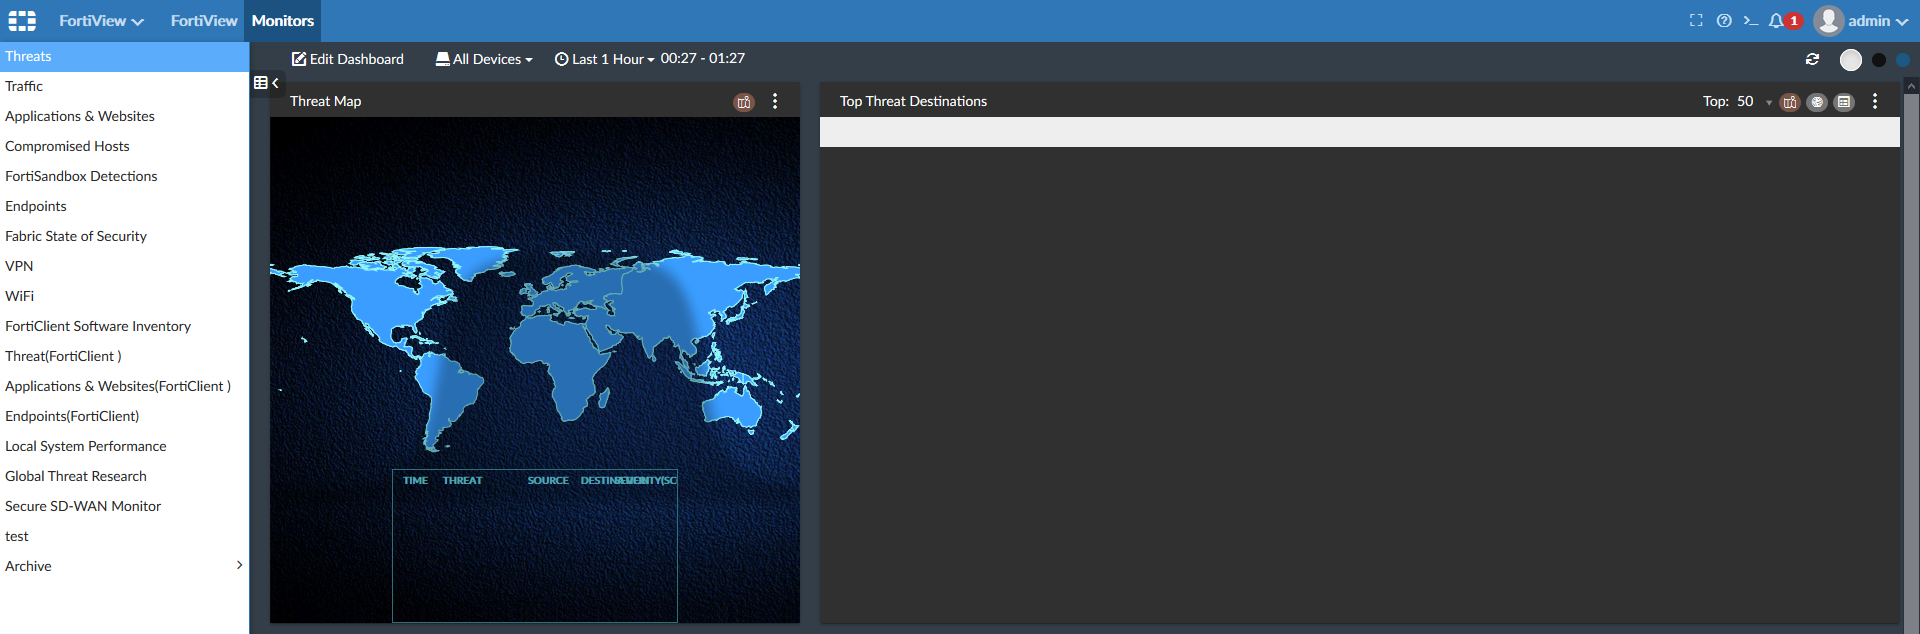The width and height of the screenshot is (1920, 634).
Task: Open VPN monitor
Action: coord(124,266)
